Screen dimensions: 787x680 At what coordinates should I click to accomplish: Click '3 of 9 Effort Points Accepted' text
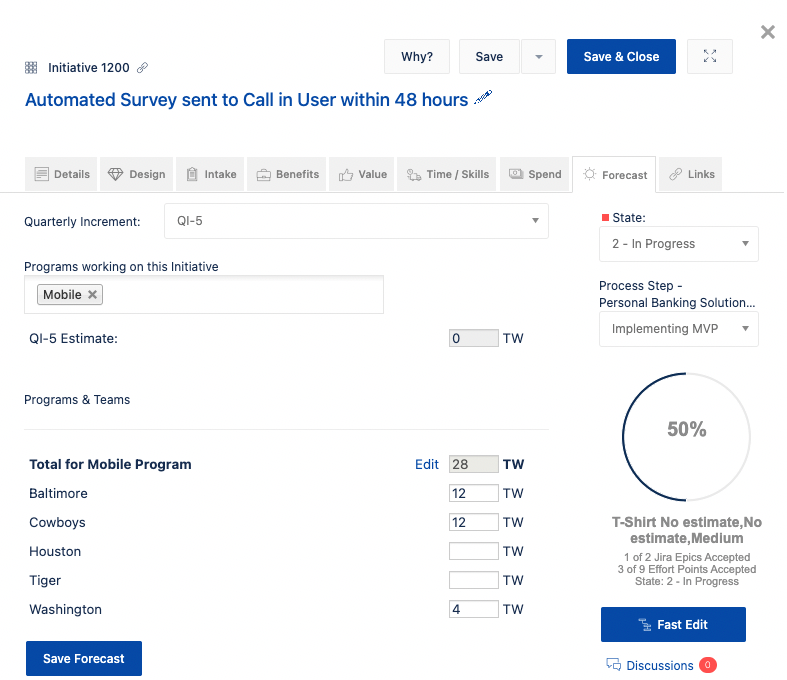[x=687, y=569]
